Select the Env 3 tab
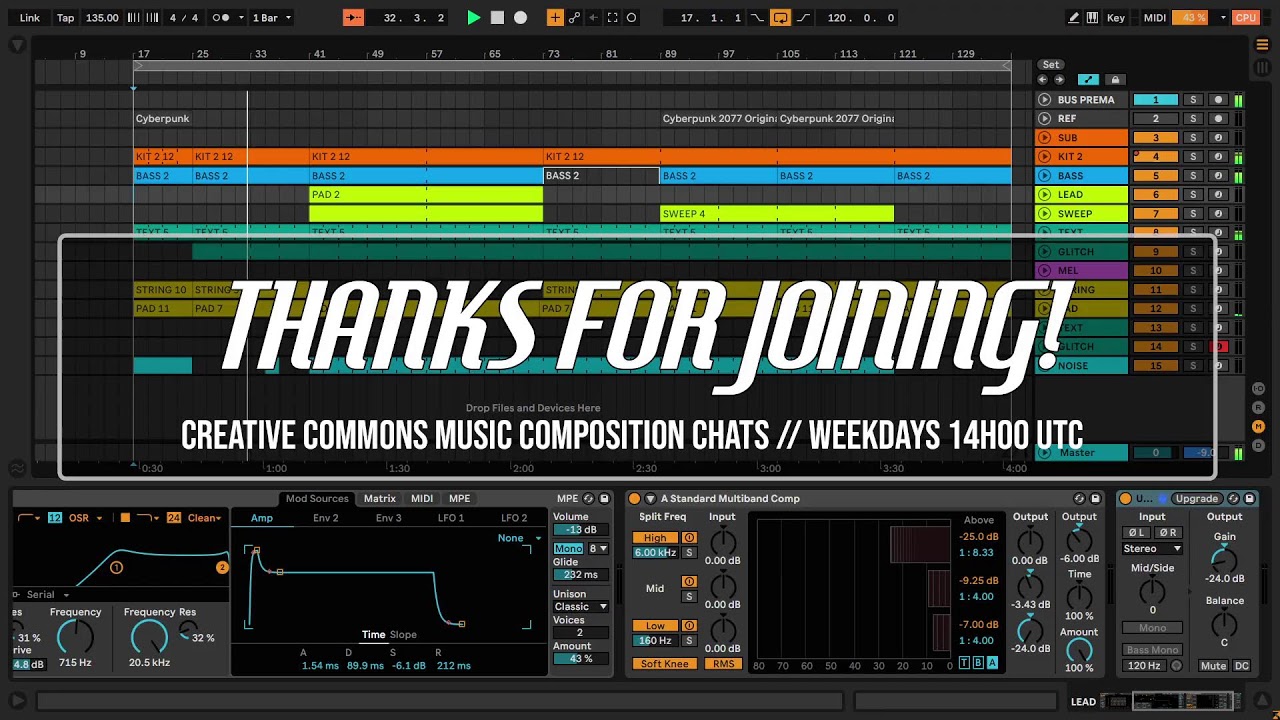Image resolution: width=1280 pixels, height=720 pixels. coord(389,518)
